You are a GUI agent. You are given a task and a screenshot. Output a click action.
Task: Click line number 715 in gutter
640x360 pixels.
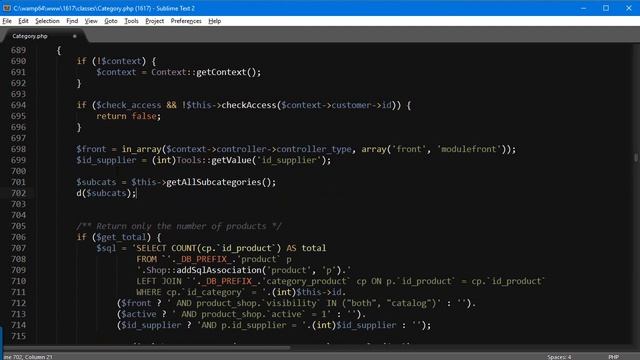[x=18, y=336]
